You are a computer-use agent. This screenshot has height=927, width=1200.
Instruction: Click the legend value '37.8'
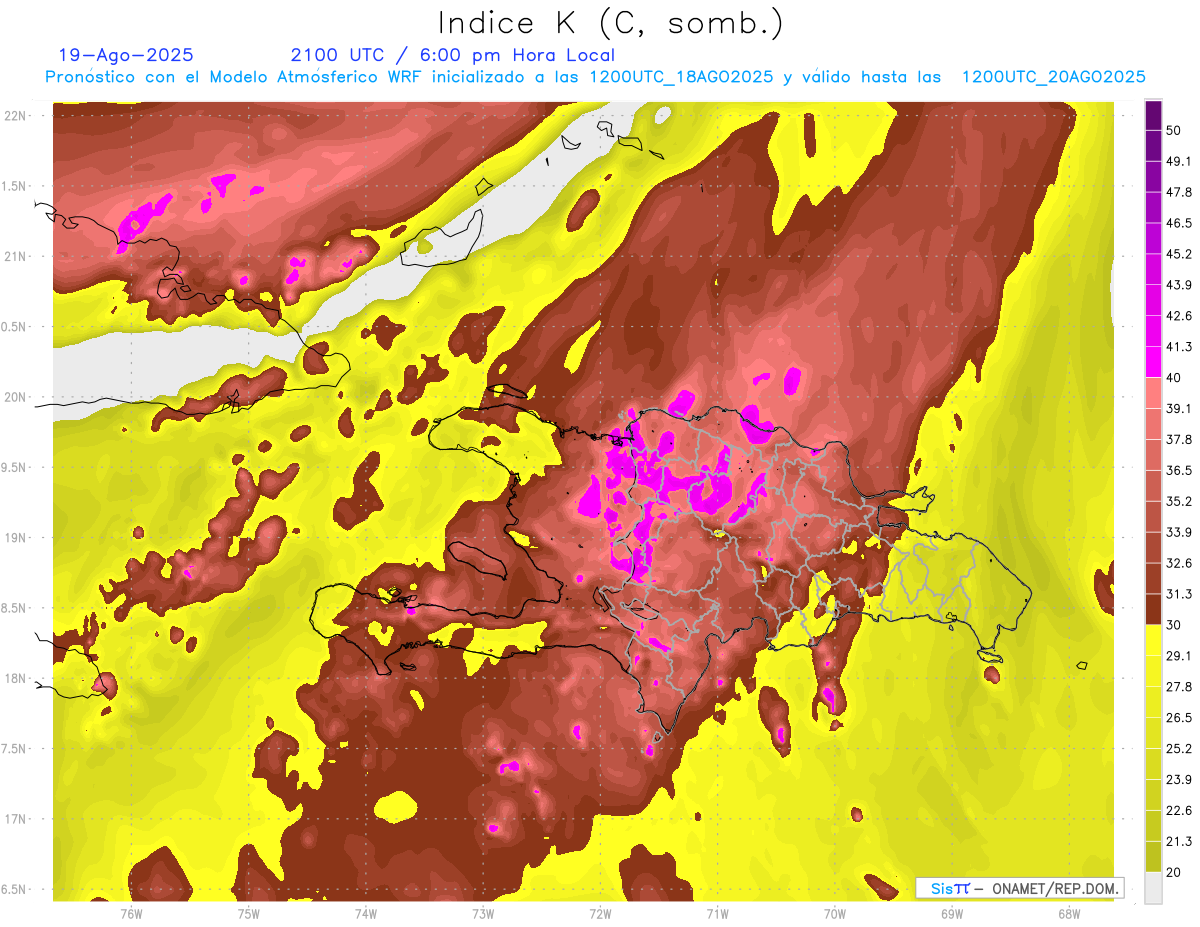[1179, 440]
